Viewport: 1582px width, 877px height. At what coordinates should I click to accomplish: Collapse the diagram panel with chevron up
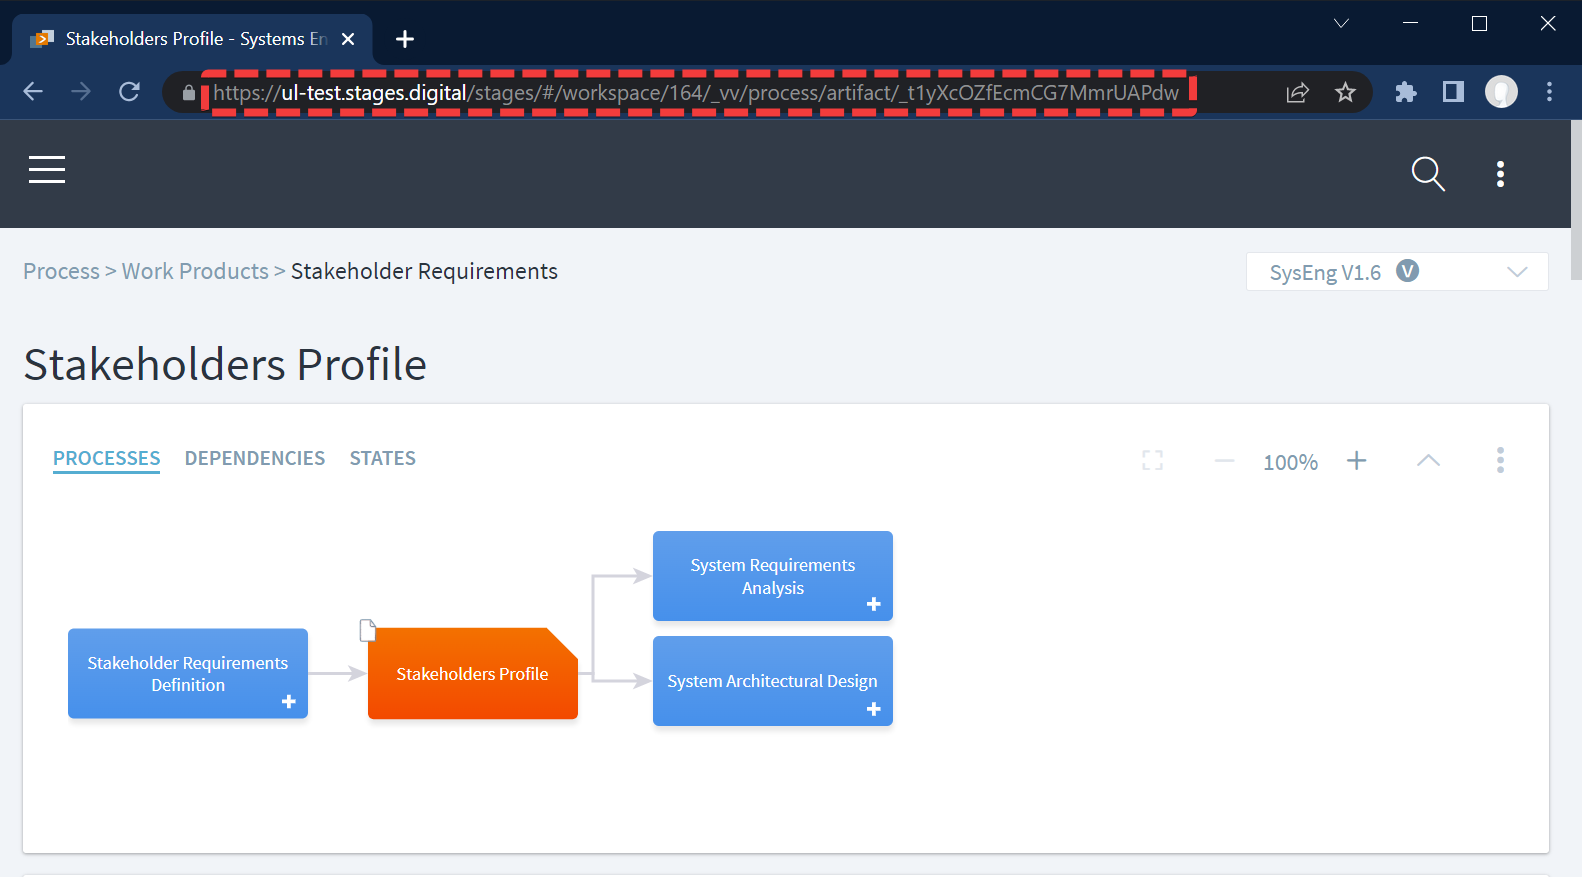pos(1428,460)
